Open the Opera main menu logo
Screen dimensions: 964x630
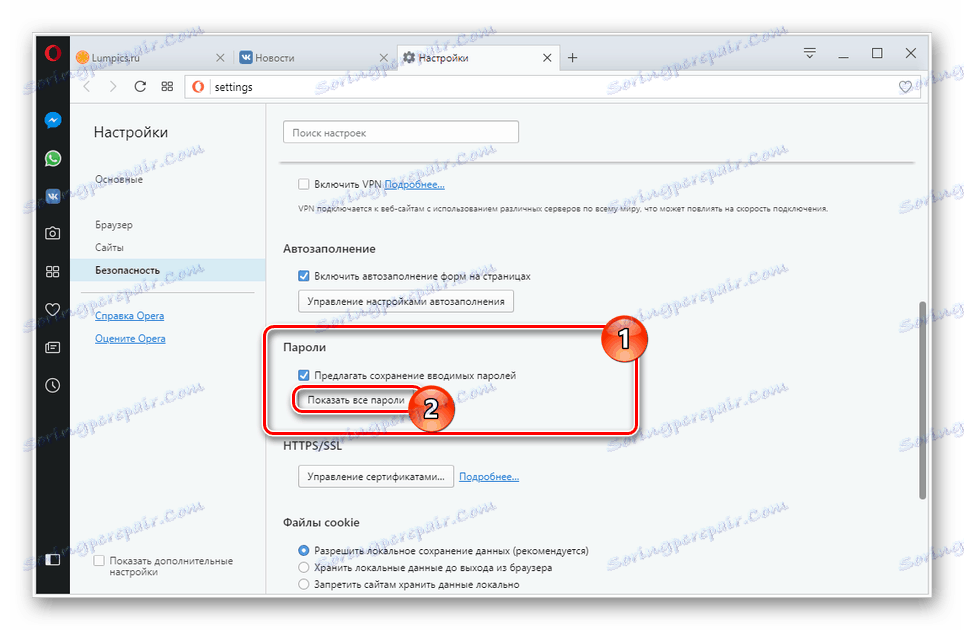[x=53, y=53]
